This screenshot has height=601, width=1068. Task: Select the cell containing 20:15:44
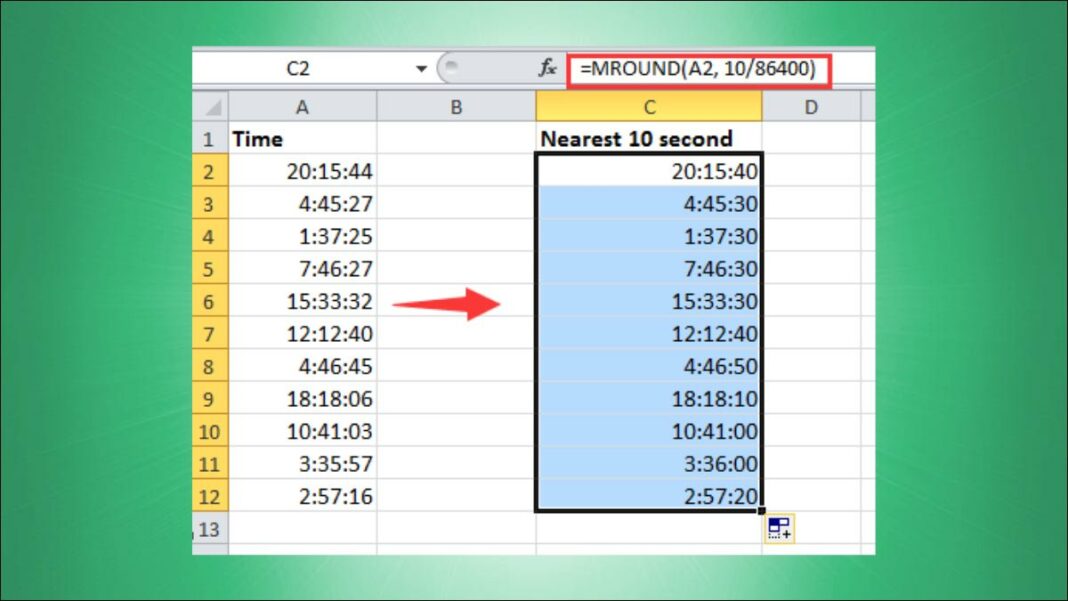pyautogui.click(x=302, y=171)
